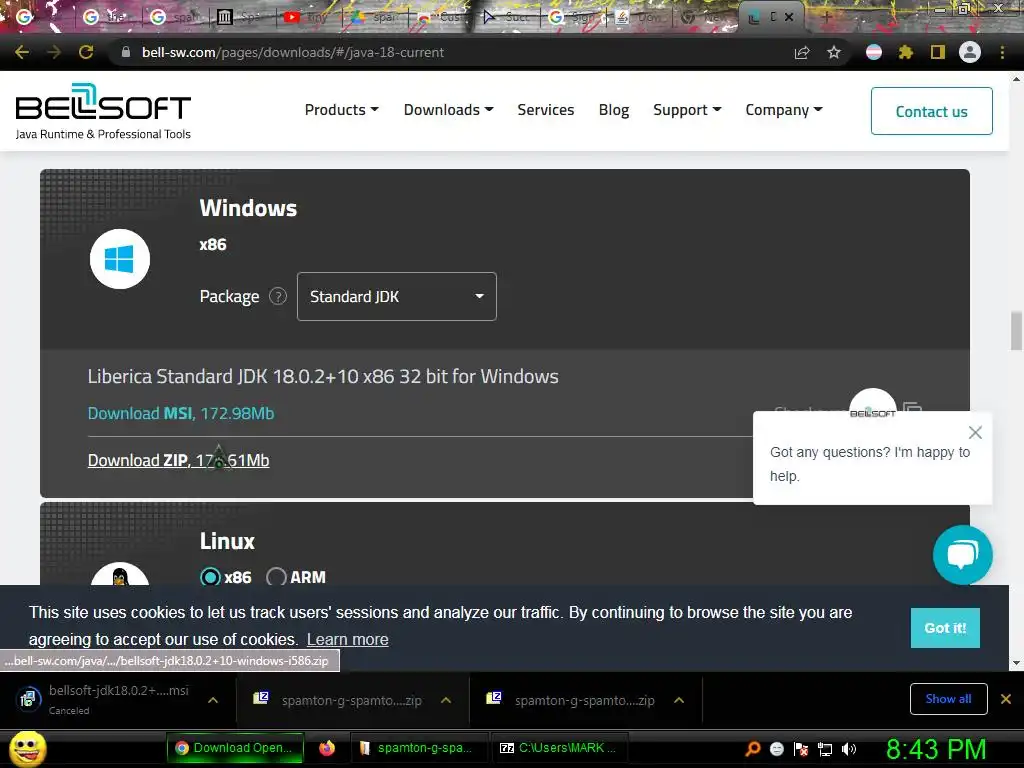Open the live chat bubble button
Image resolution: width=1024 pixels, height=768 pixels.
963,555
